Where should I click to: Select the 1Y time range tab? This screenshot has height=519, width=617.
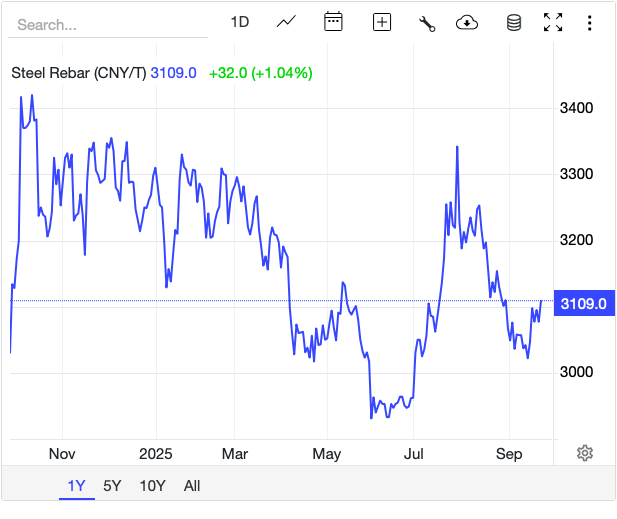77,486
